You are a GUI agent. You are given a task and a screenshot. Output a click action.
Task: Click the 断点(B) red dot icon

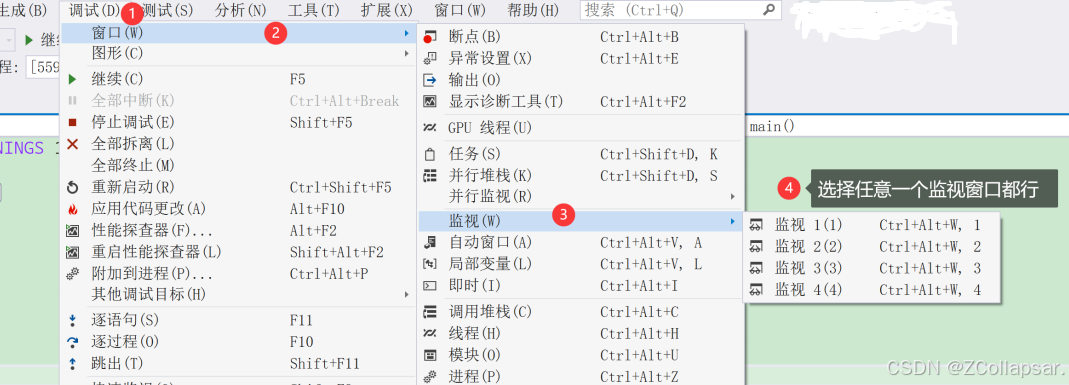(x=430, y=37)
